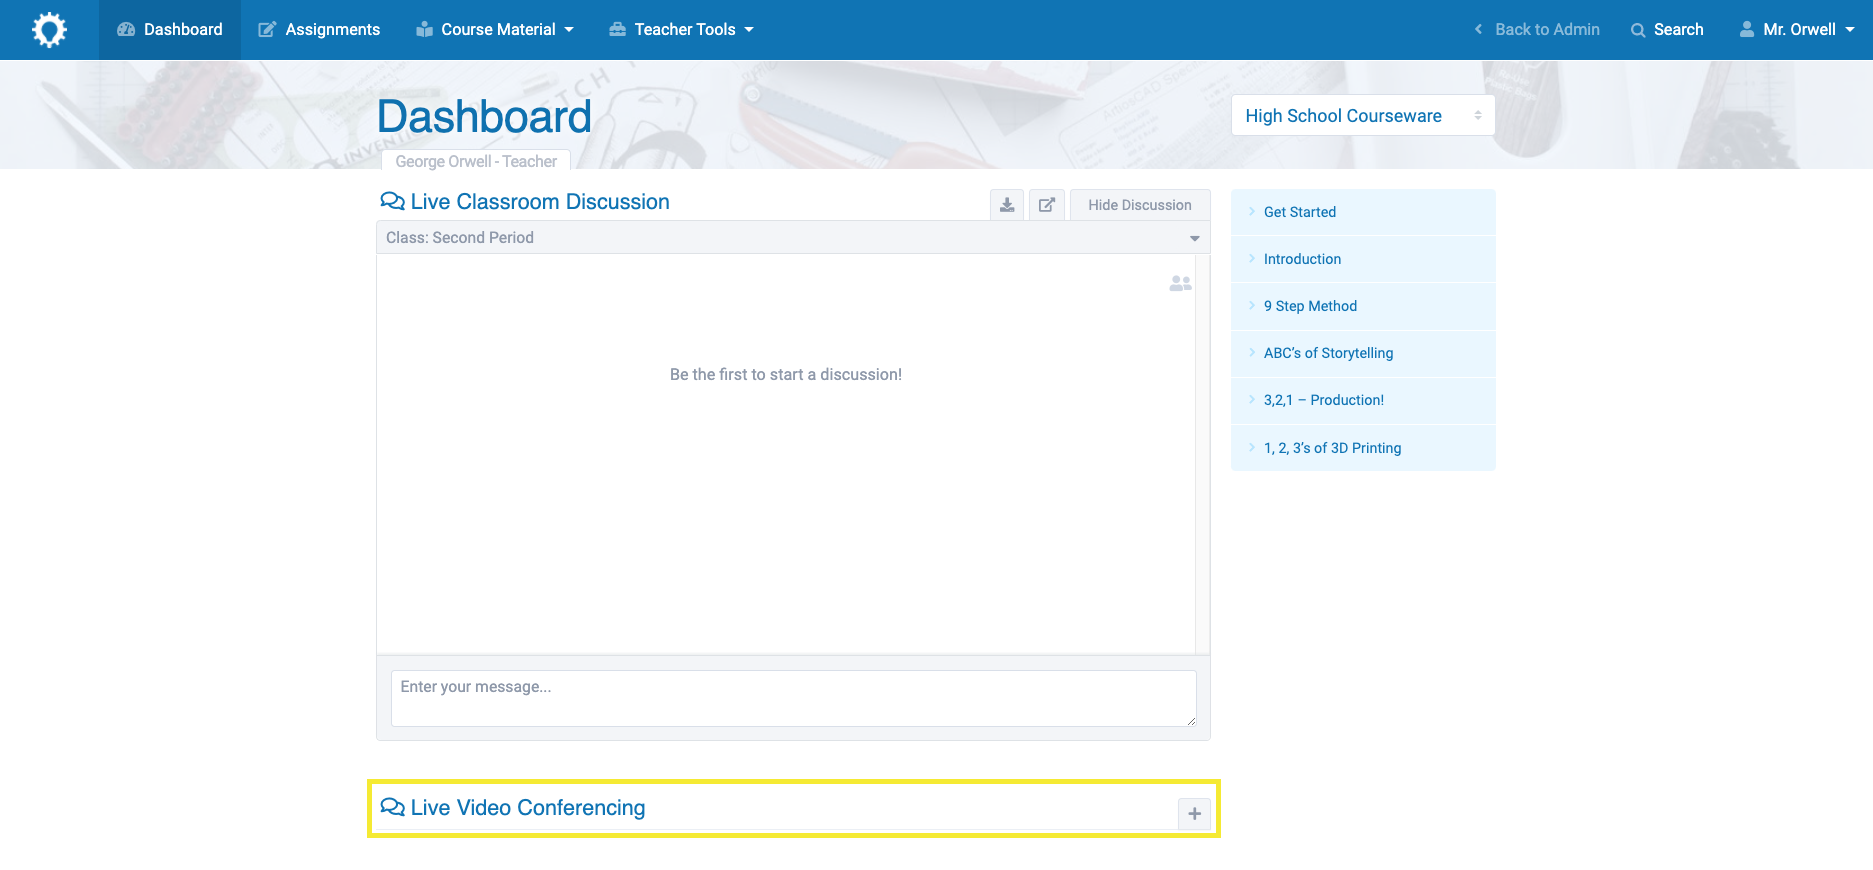Click the Dashboard page title
The width and height of the screenshot is (1873, 870).
pos(484,116)
